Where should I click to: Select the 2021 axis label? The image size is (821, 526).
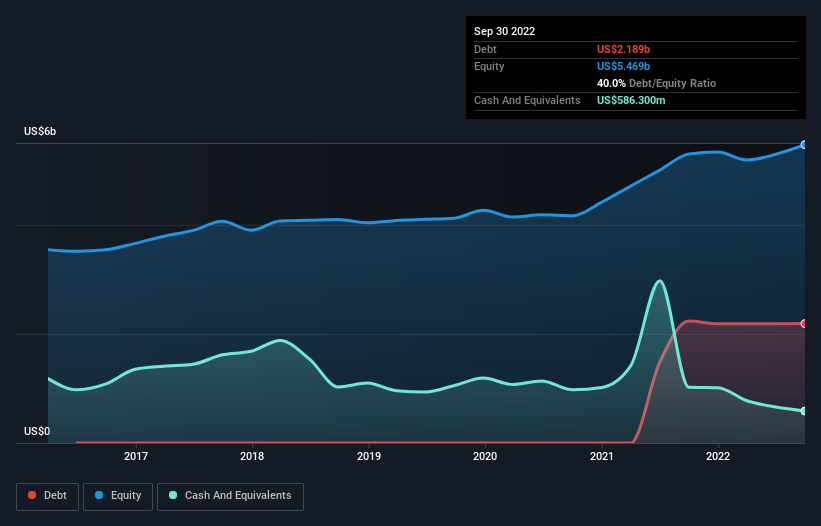[602, 456]
